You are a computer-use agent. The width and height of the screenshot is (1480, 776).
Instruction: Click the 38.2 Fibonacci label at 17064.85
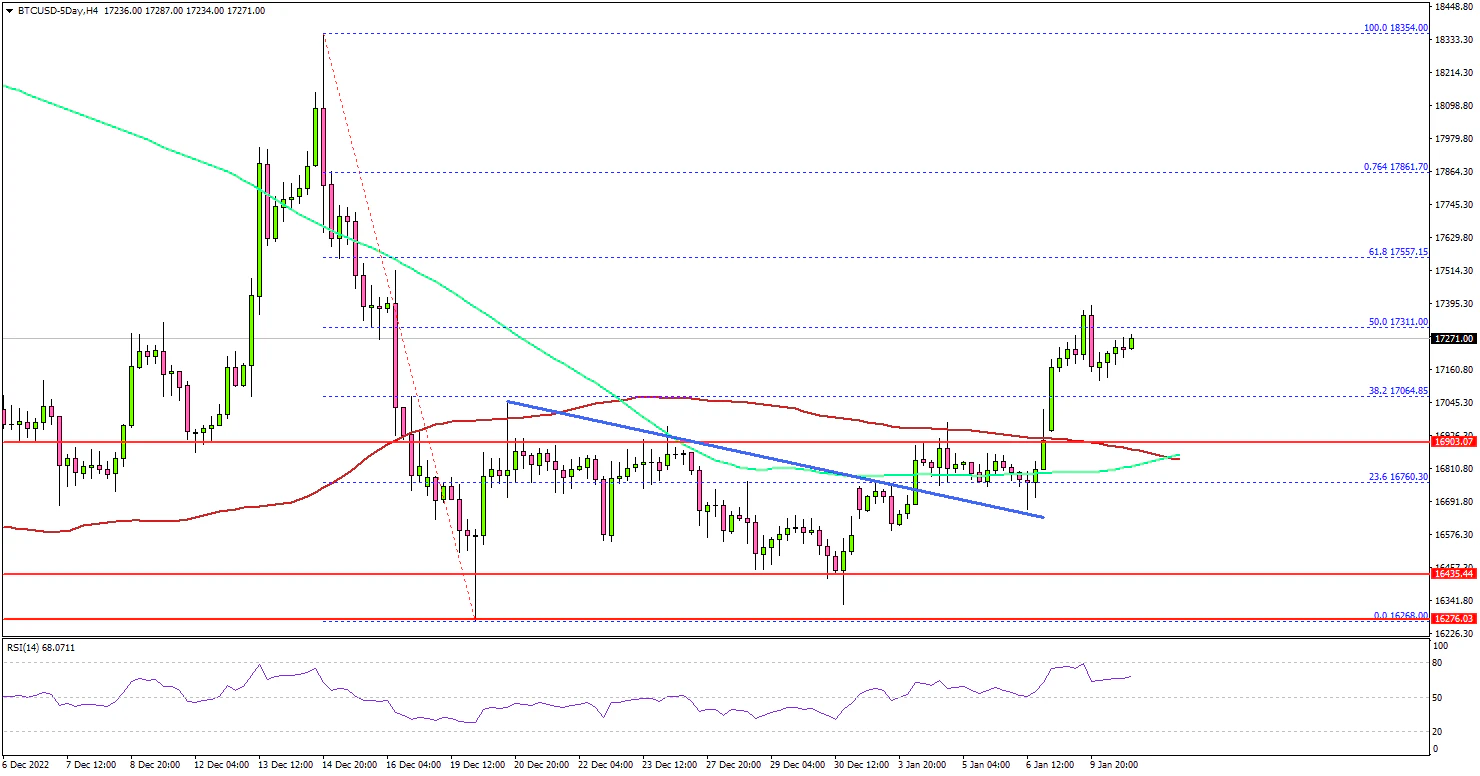1398,391
